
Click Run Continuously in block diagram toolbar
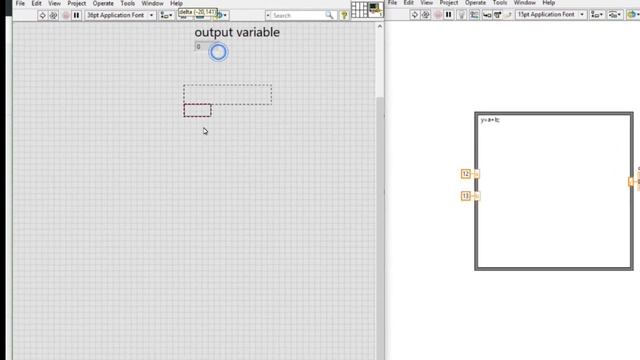tap(426, 15)
